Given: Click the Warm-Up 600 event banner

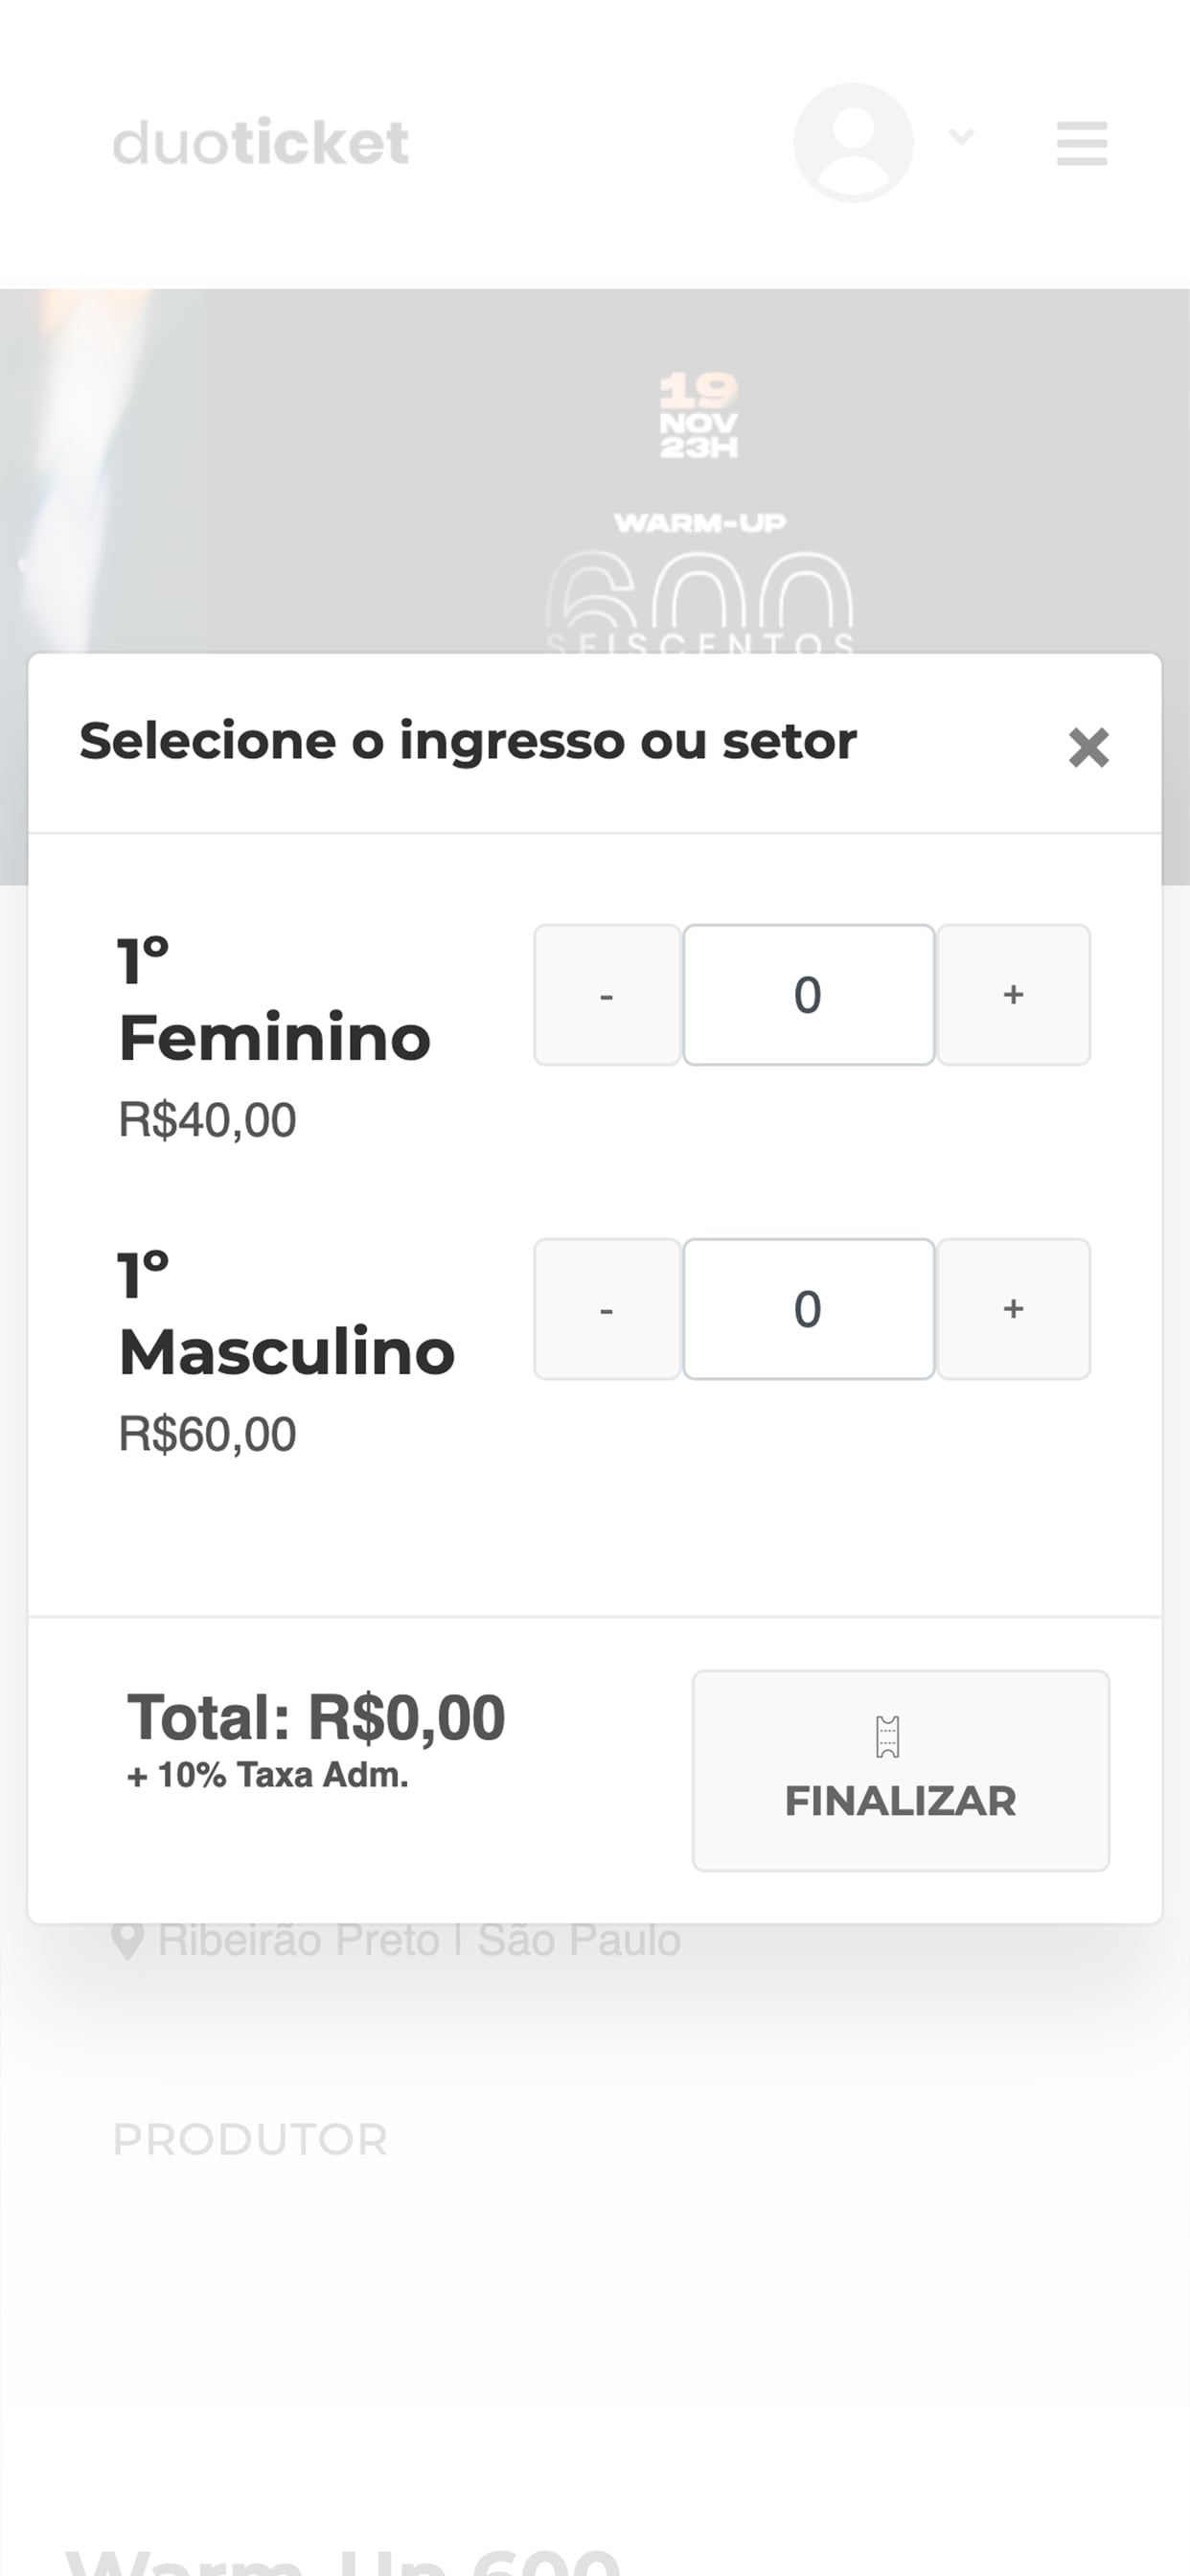Looking at the screenshot, I should 595,470.
